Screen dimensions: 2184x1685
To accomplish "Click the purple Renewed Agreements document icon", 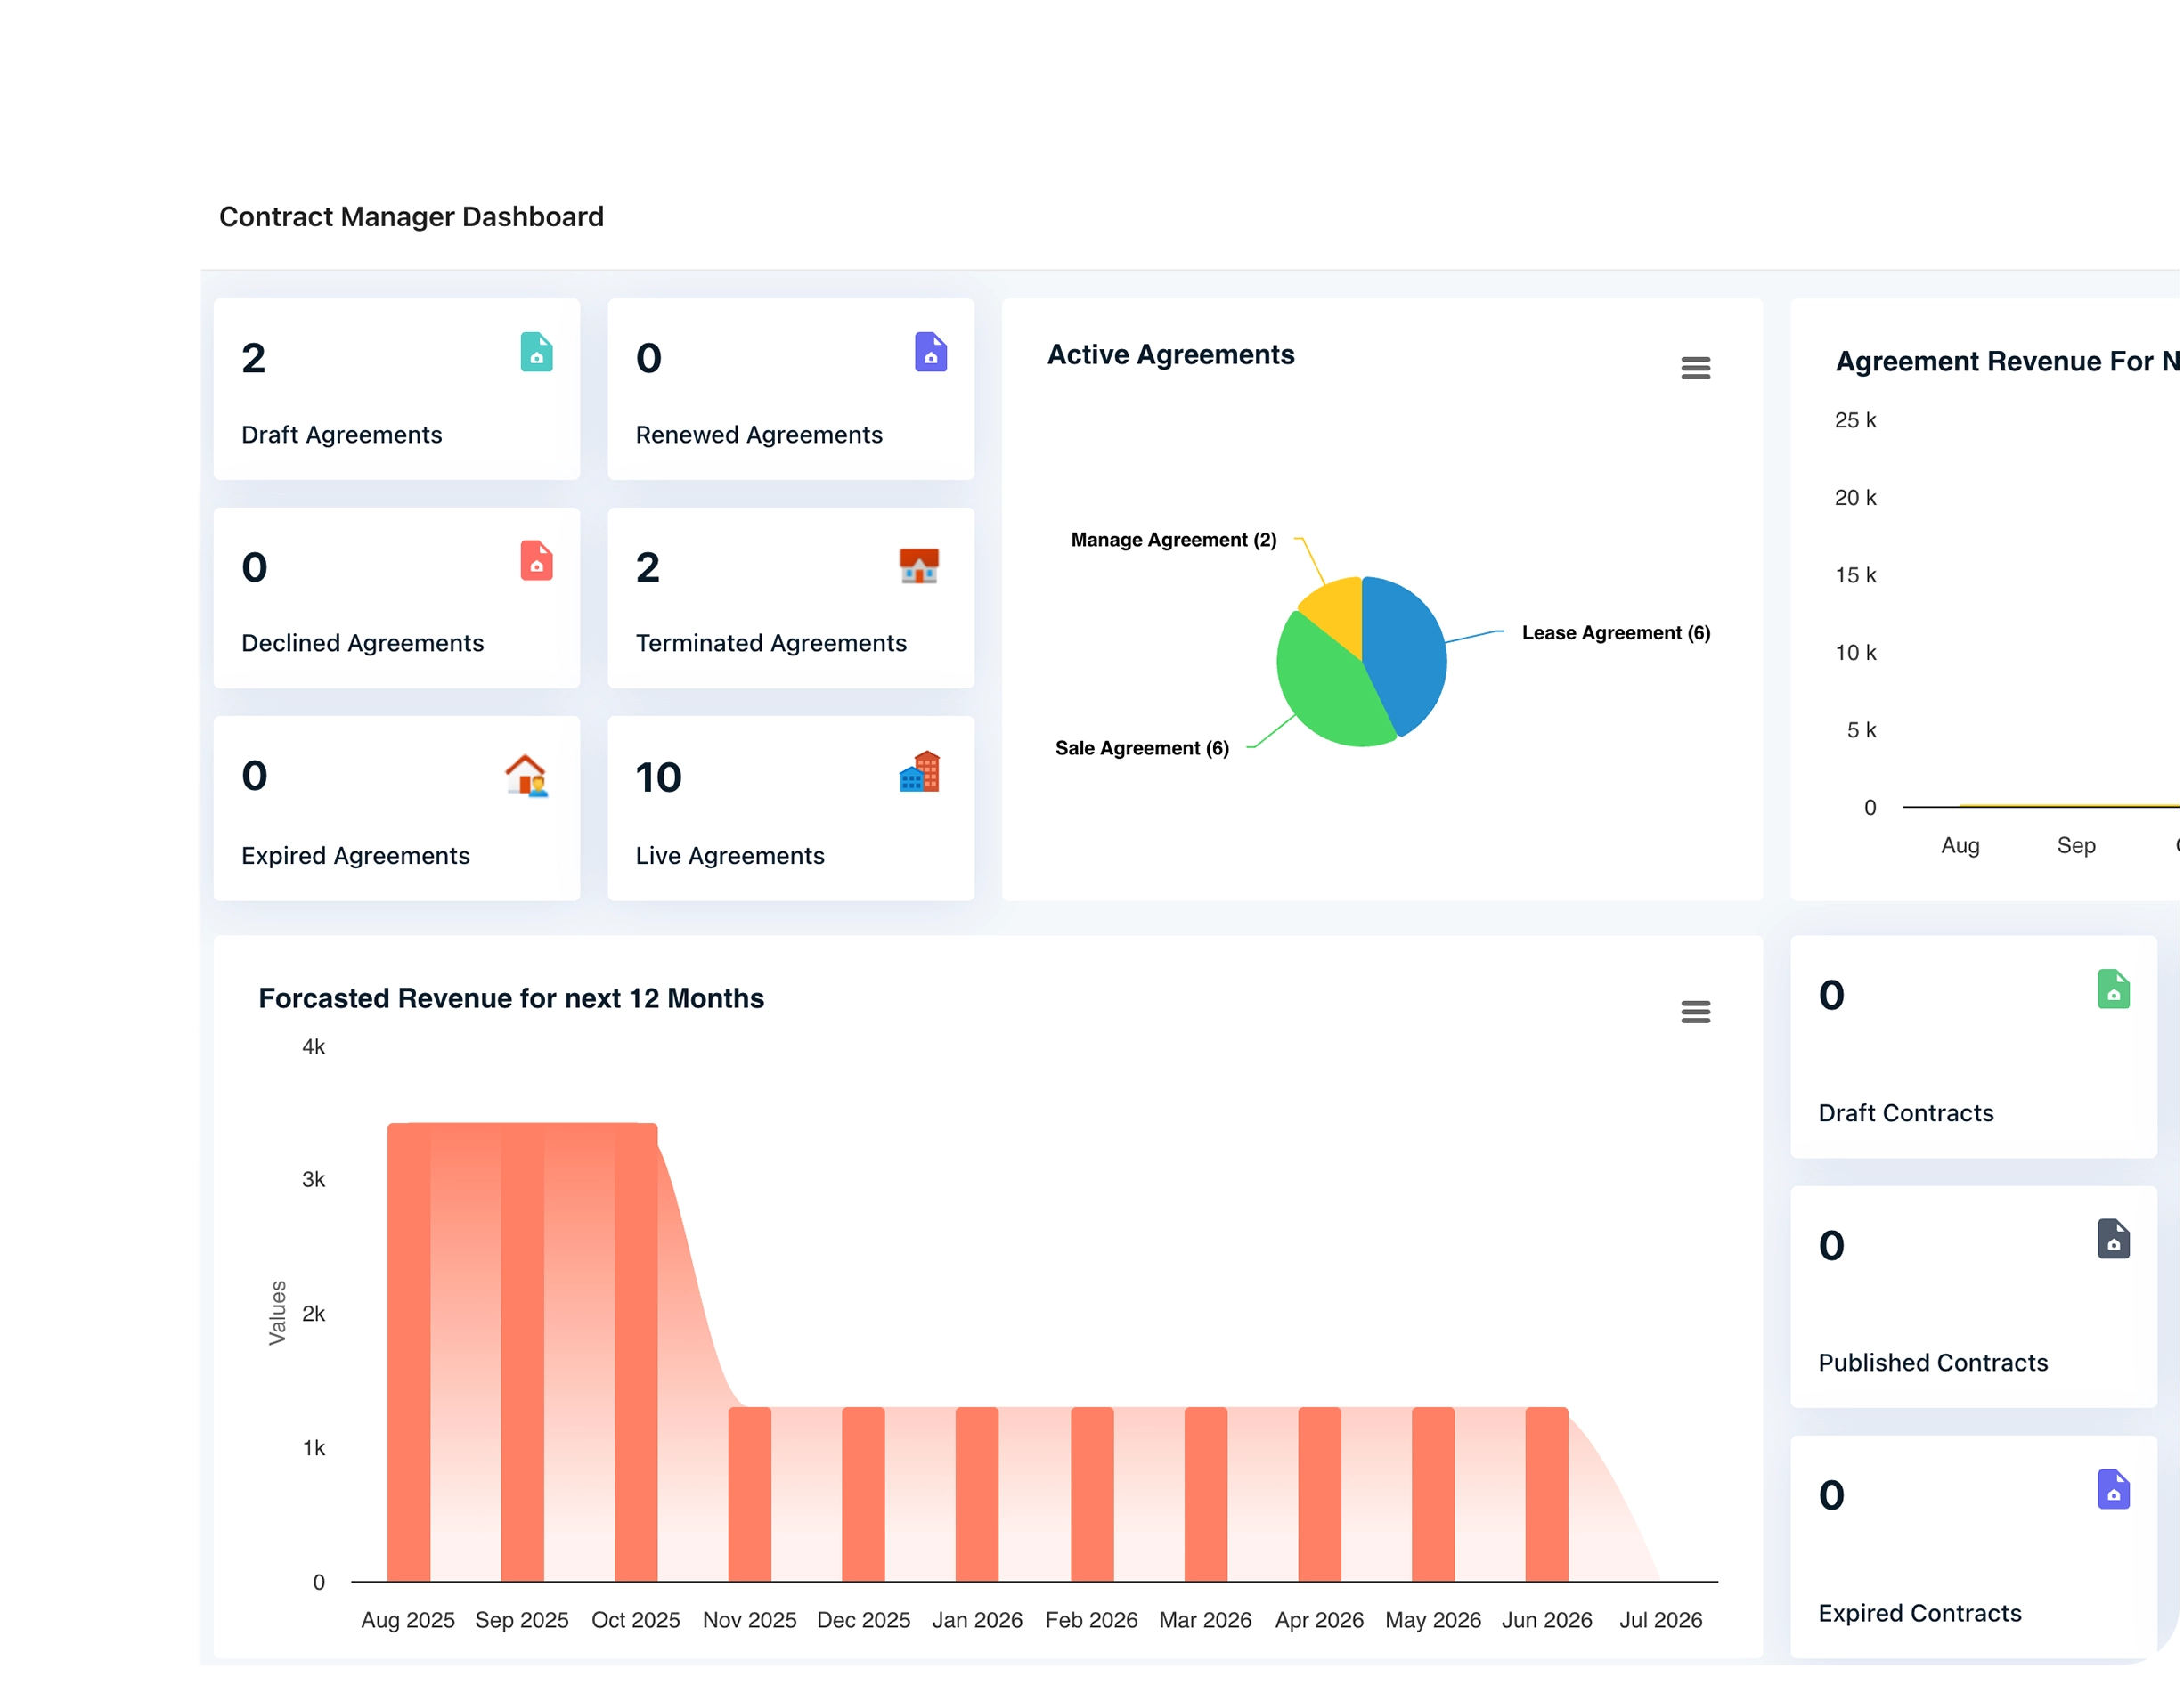I will pos(930,352).
